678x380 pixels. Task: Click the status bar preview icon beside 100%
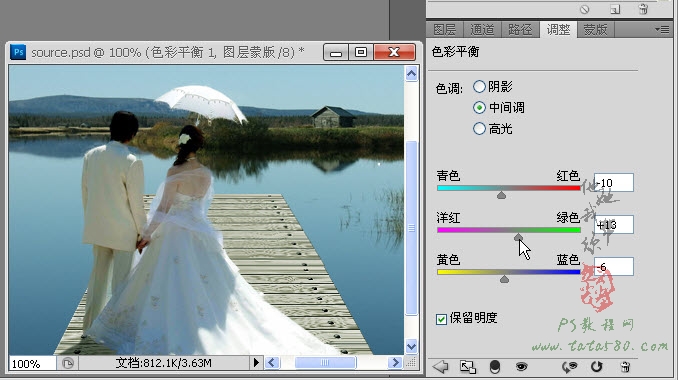pyautogui.click(x=68, y=363)
